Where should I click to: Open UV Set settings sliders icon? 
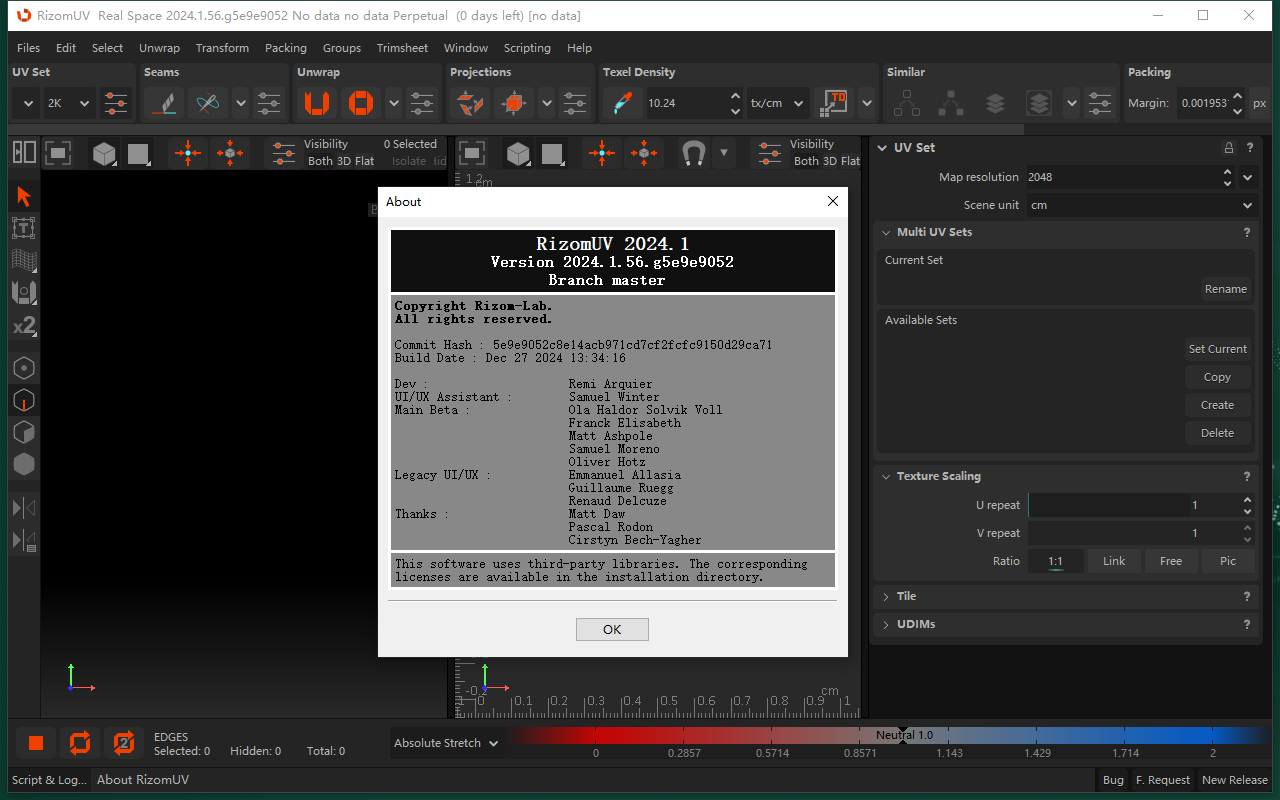pyautogui.click(x=116, y=102)
